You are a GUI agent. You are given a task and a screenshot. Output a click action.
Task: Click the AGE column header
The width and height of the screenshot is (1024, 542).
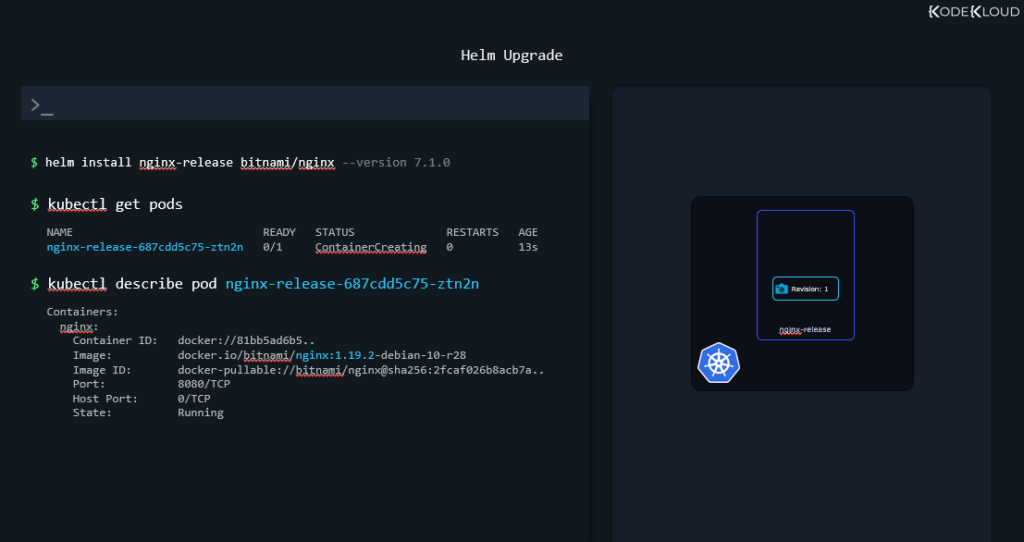[x=528, y=232]
